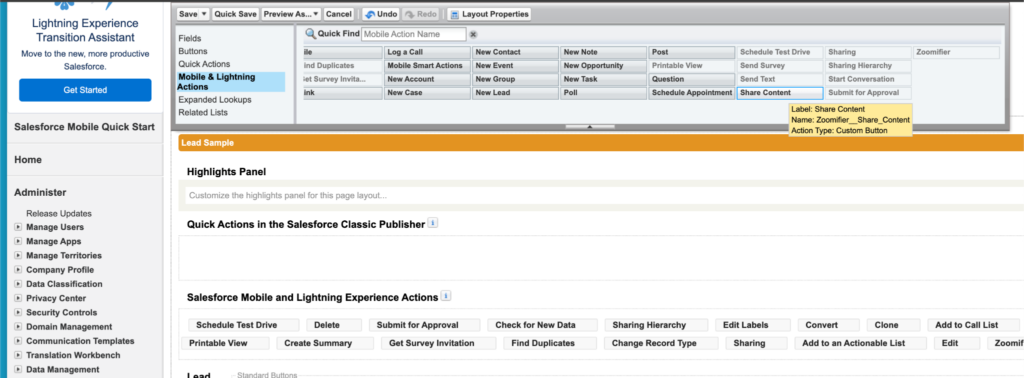The height and width of the screenshot is (378, 1024).
Task: Open Layout Properties from the toolbar
Action: coord(489,14)
